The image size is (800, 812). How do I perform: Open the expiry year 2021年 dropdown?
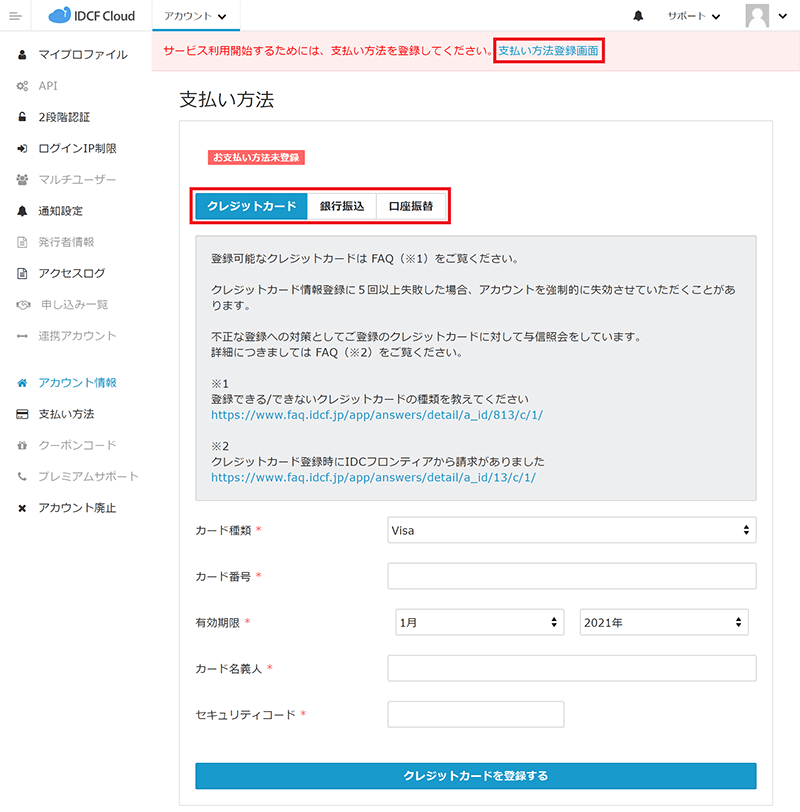click(663, 622)
